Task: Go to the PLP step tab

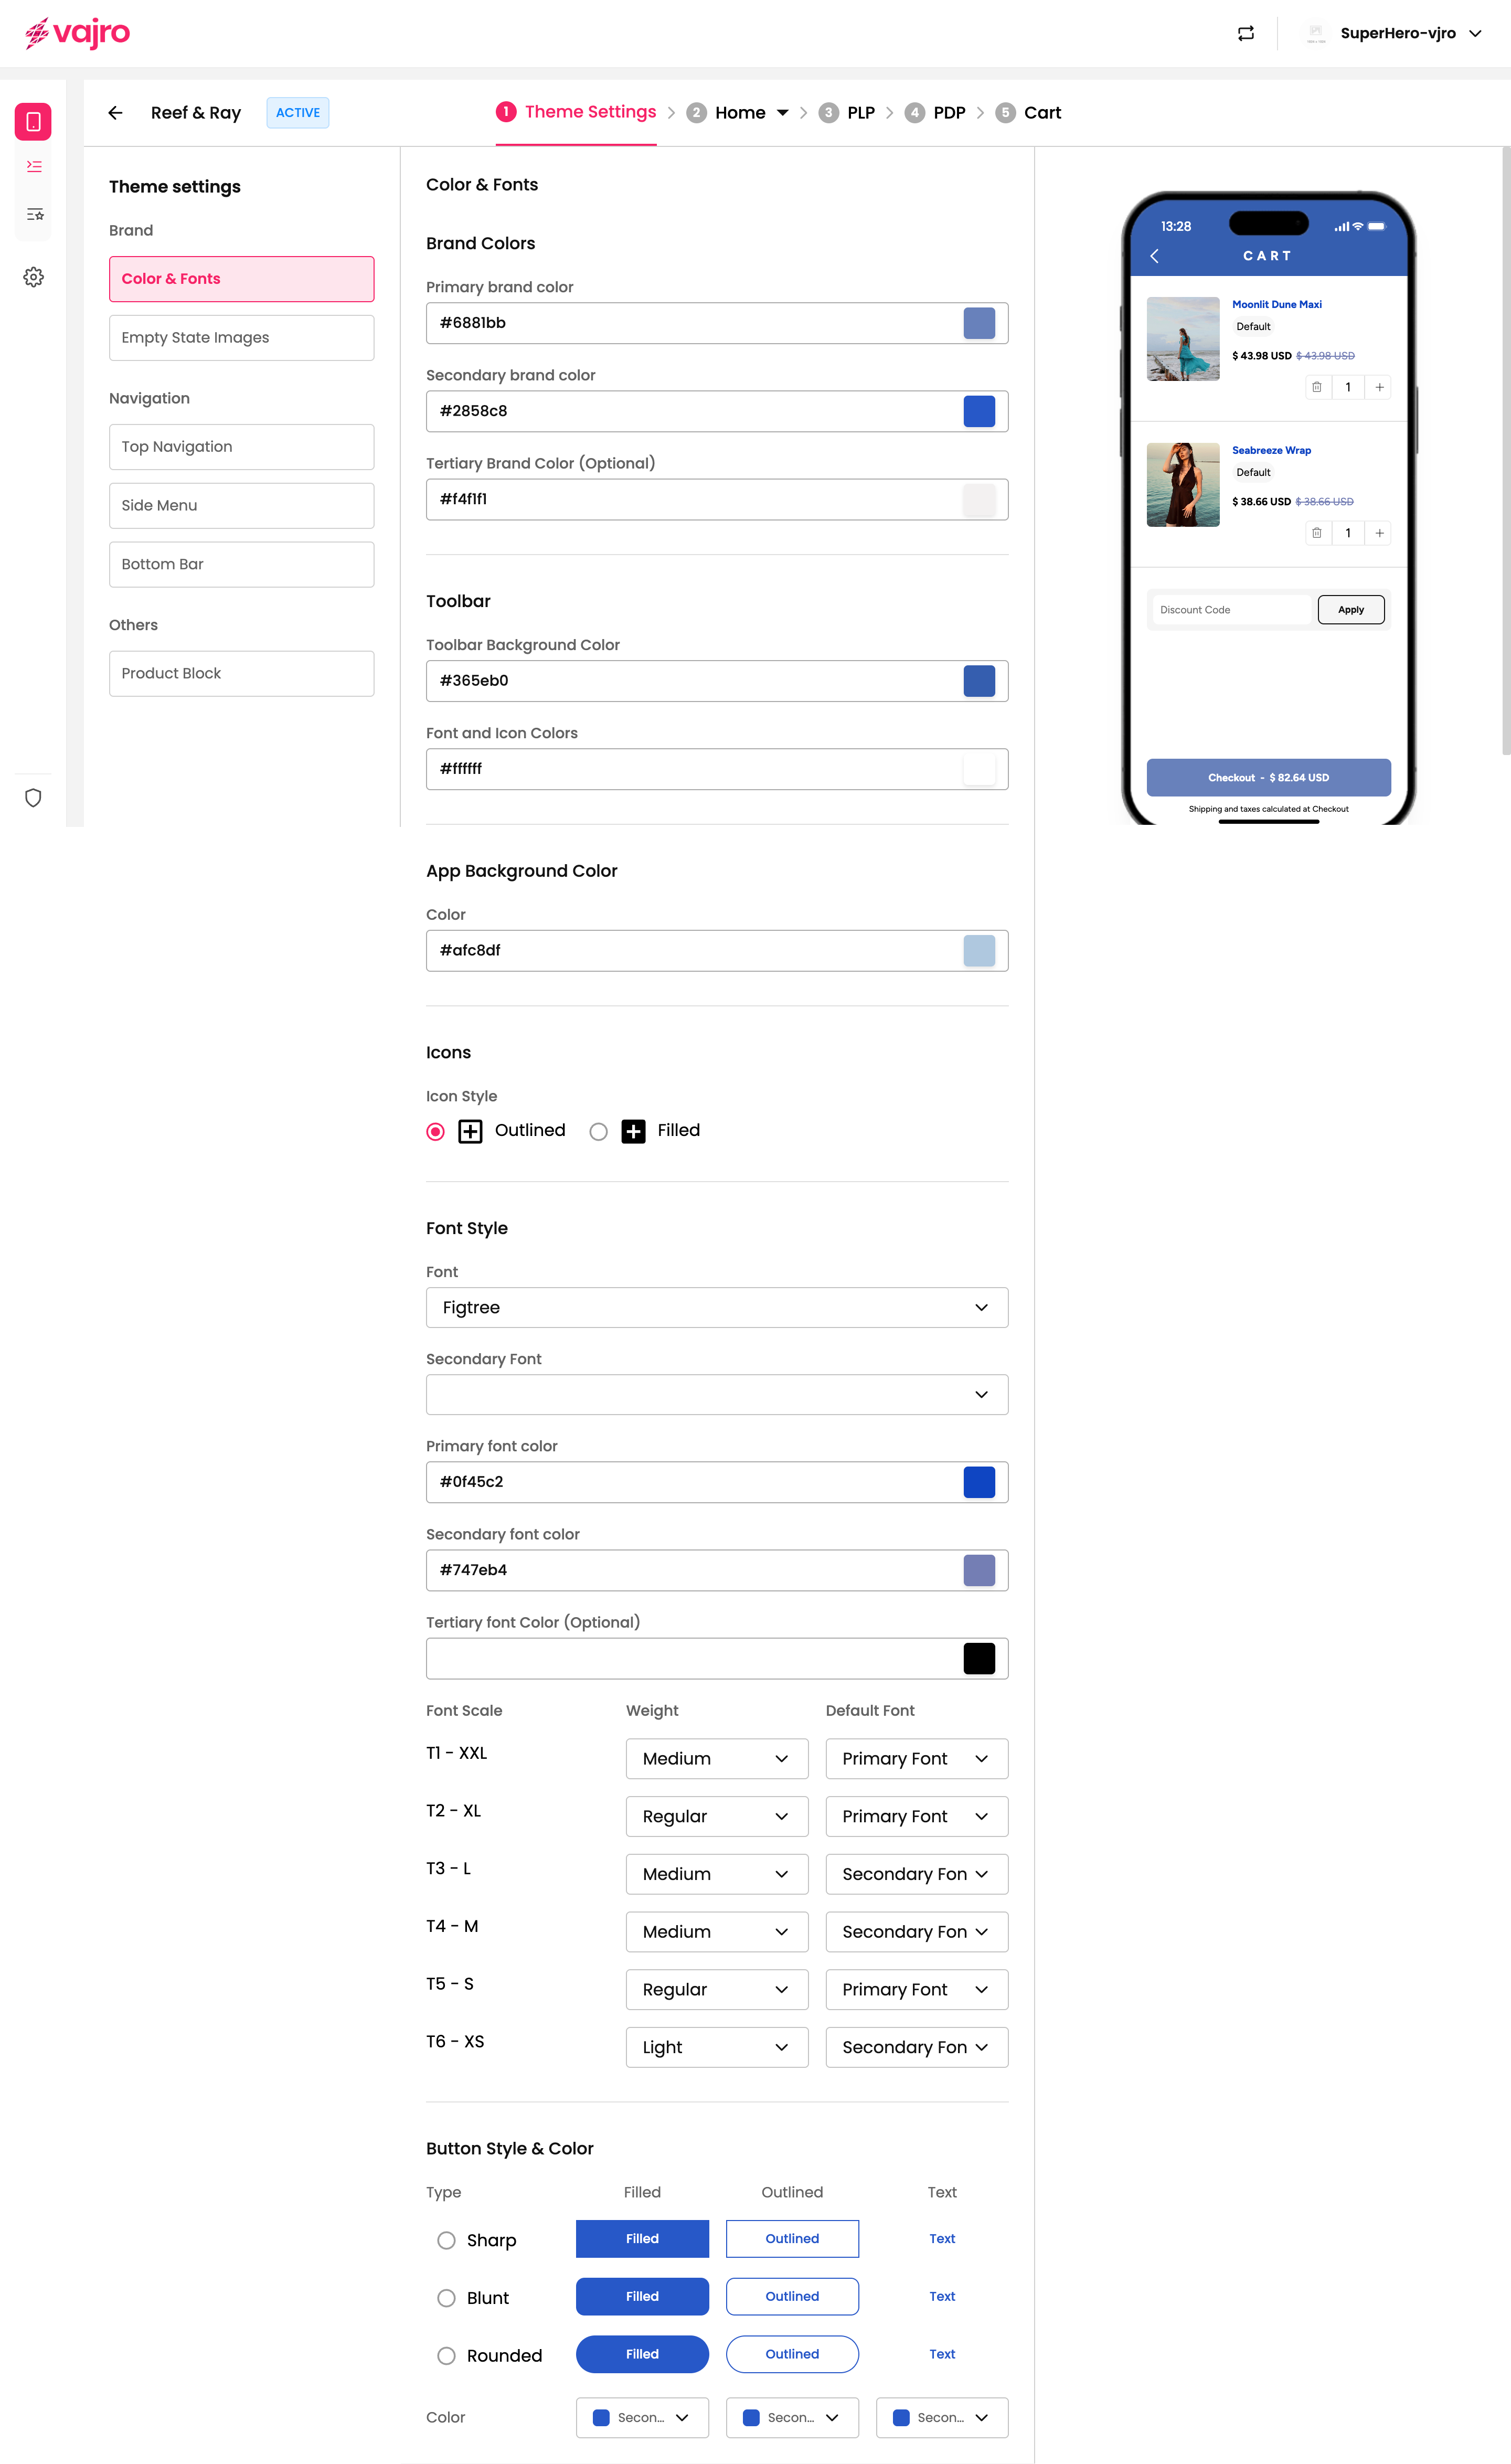Action: coord(860,113)
